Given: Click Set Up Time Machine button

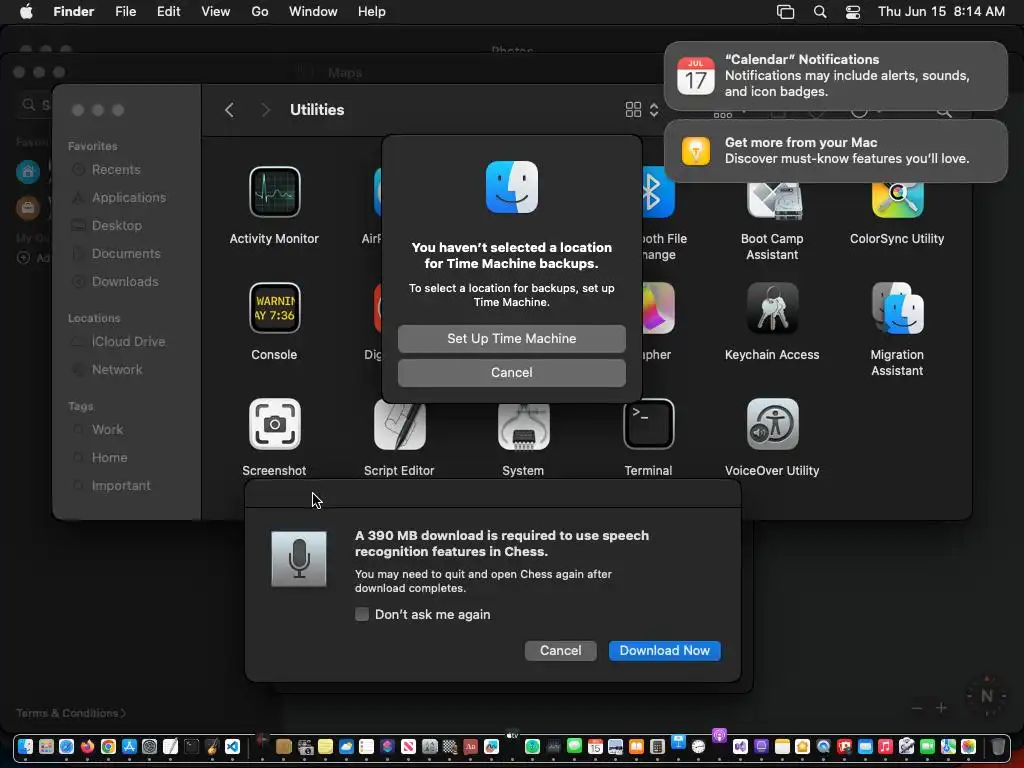Looking at the screenshot, I should click(x=511, y=338).
